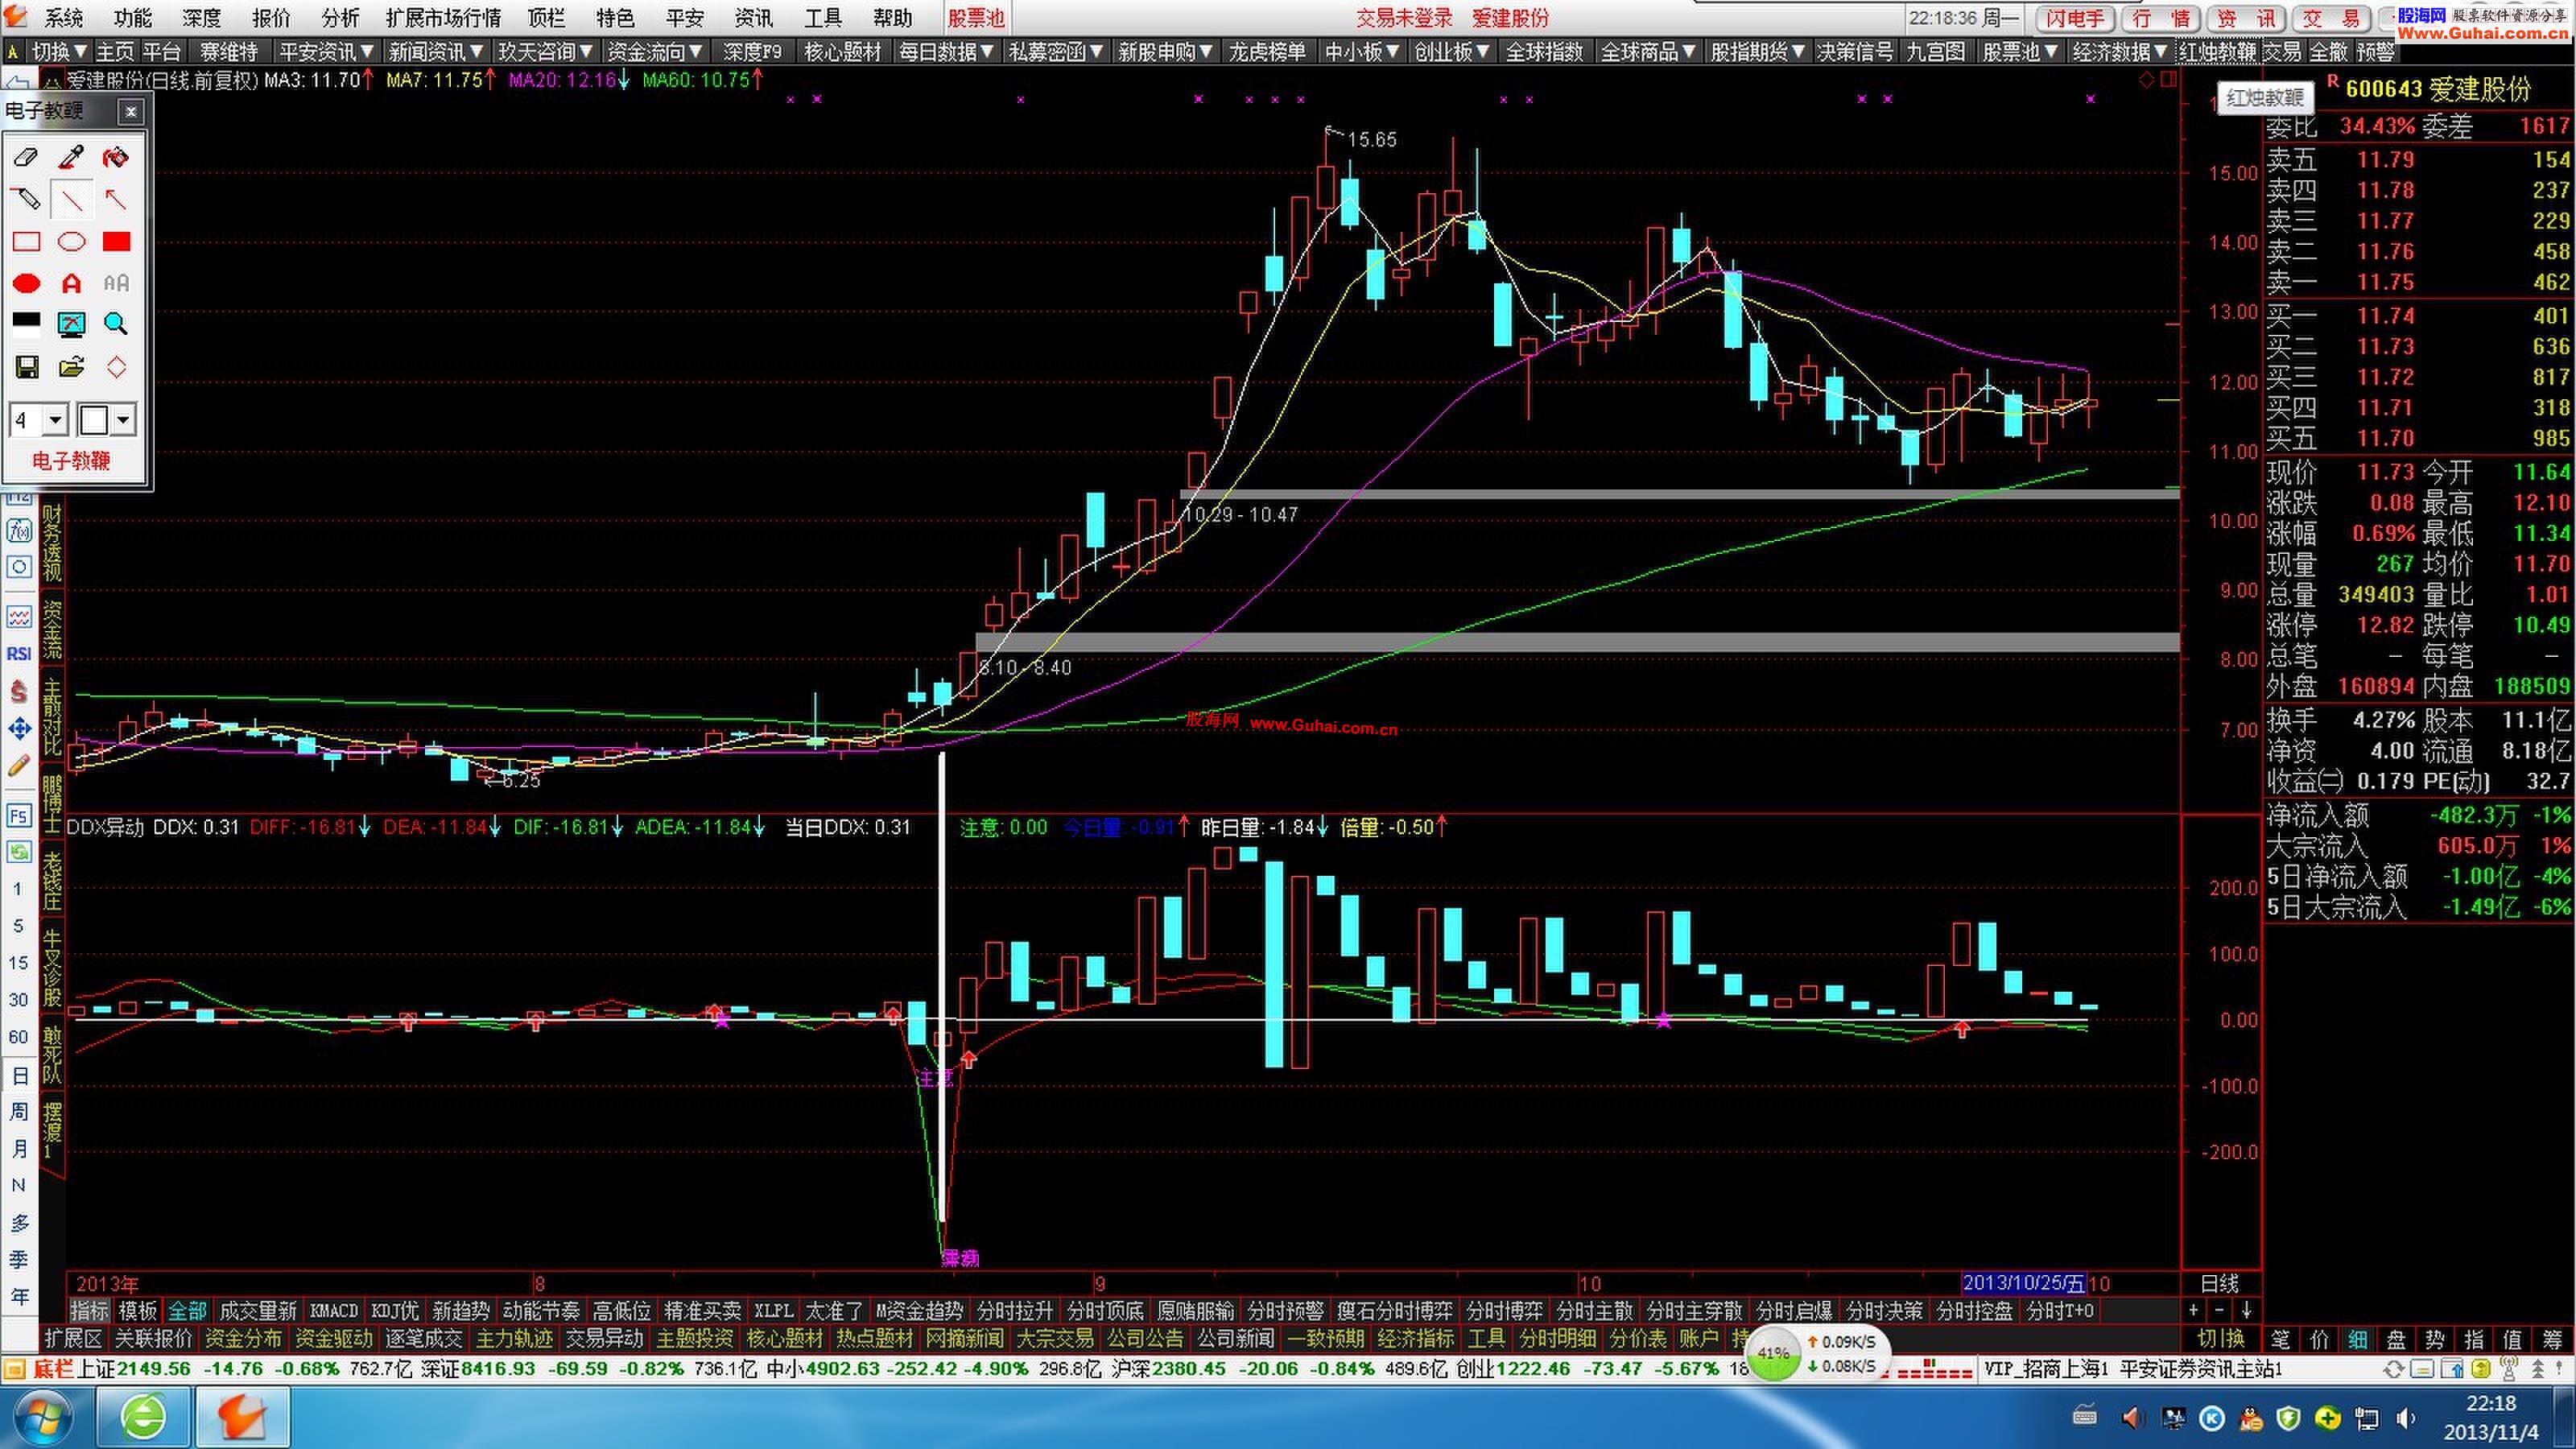This screenshot has height=1449, width=2576.
Task: Open the 分析 menu
Action: tap(340, 18)
